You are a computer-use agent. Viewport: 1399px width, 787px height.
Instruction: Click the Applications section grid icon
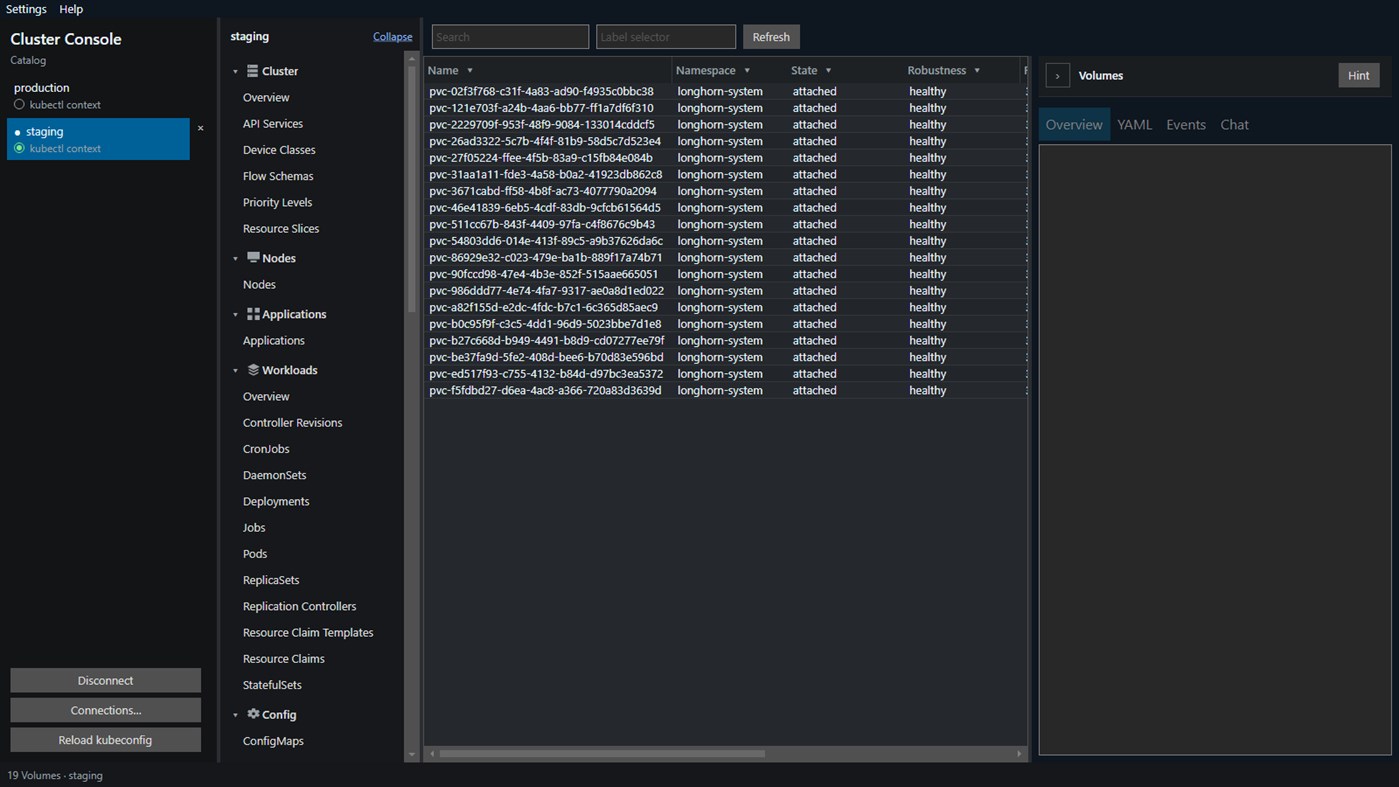pos(253,314)
